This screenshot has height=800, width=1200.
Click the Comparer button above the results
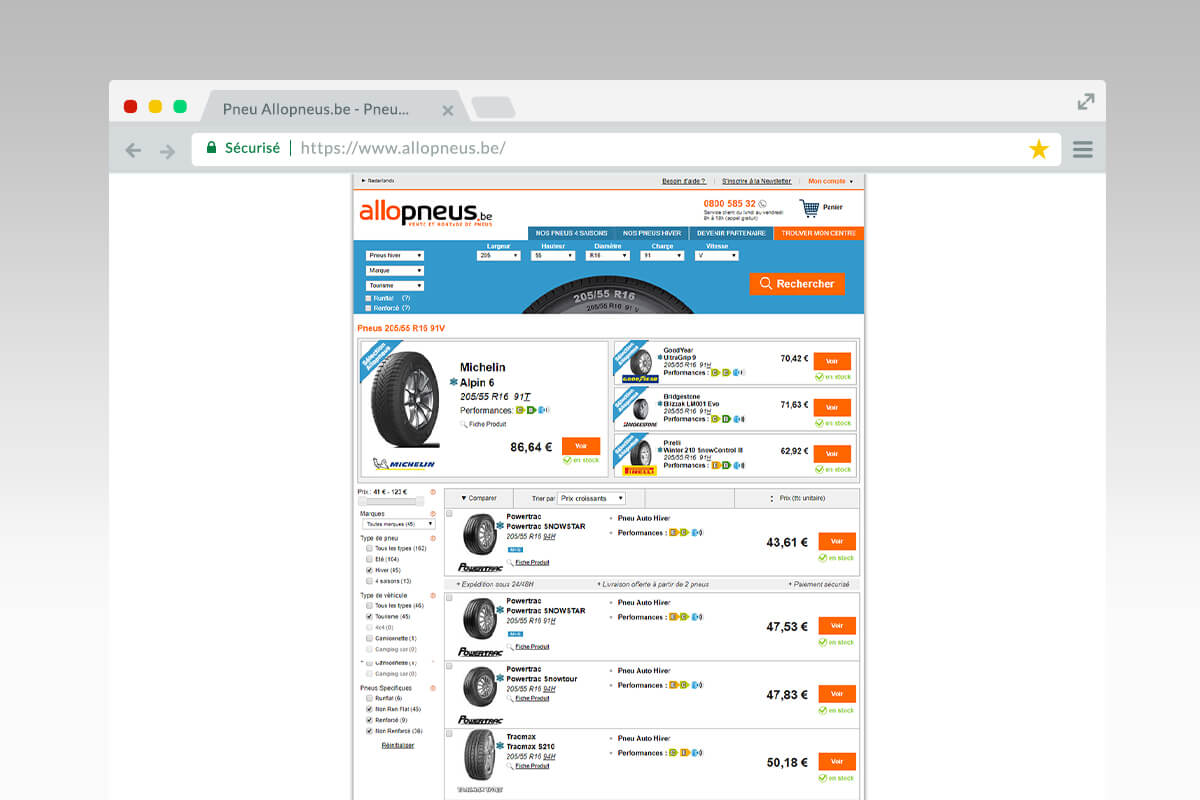click(479, 498)
